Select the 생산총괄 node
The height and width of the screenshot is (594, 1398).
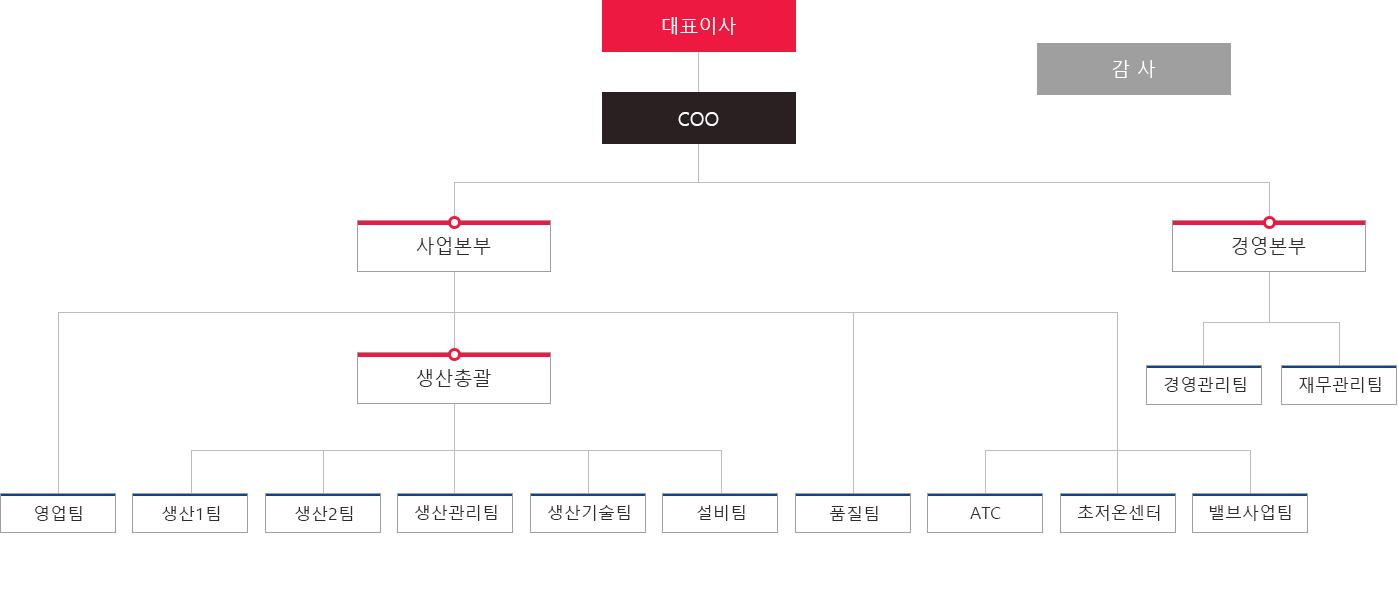(x=454, y=378)
